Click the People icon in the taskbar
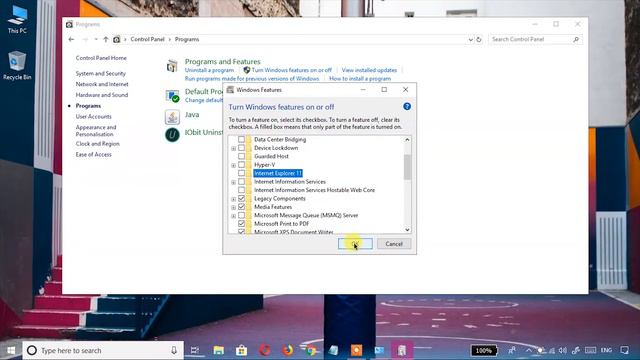 511,350
